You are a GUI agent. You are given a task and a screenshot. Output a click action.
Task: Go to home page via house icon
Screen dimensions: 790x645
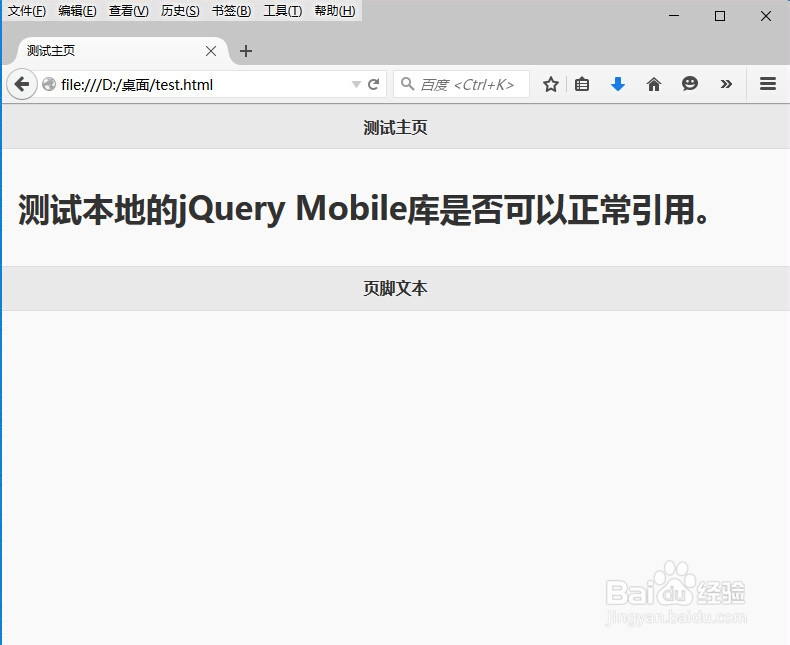[654, 84]
